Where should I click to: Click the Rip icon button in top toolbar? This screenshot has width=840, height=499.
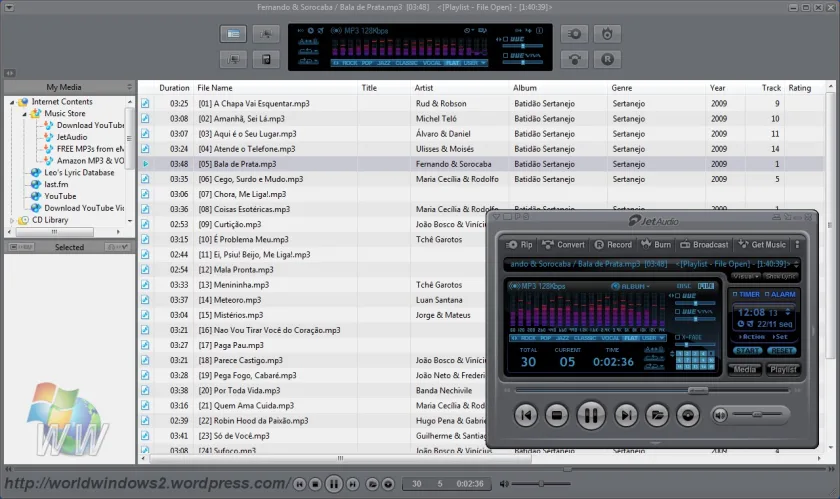pyautogui.click(x=574, y=34)
